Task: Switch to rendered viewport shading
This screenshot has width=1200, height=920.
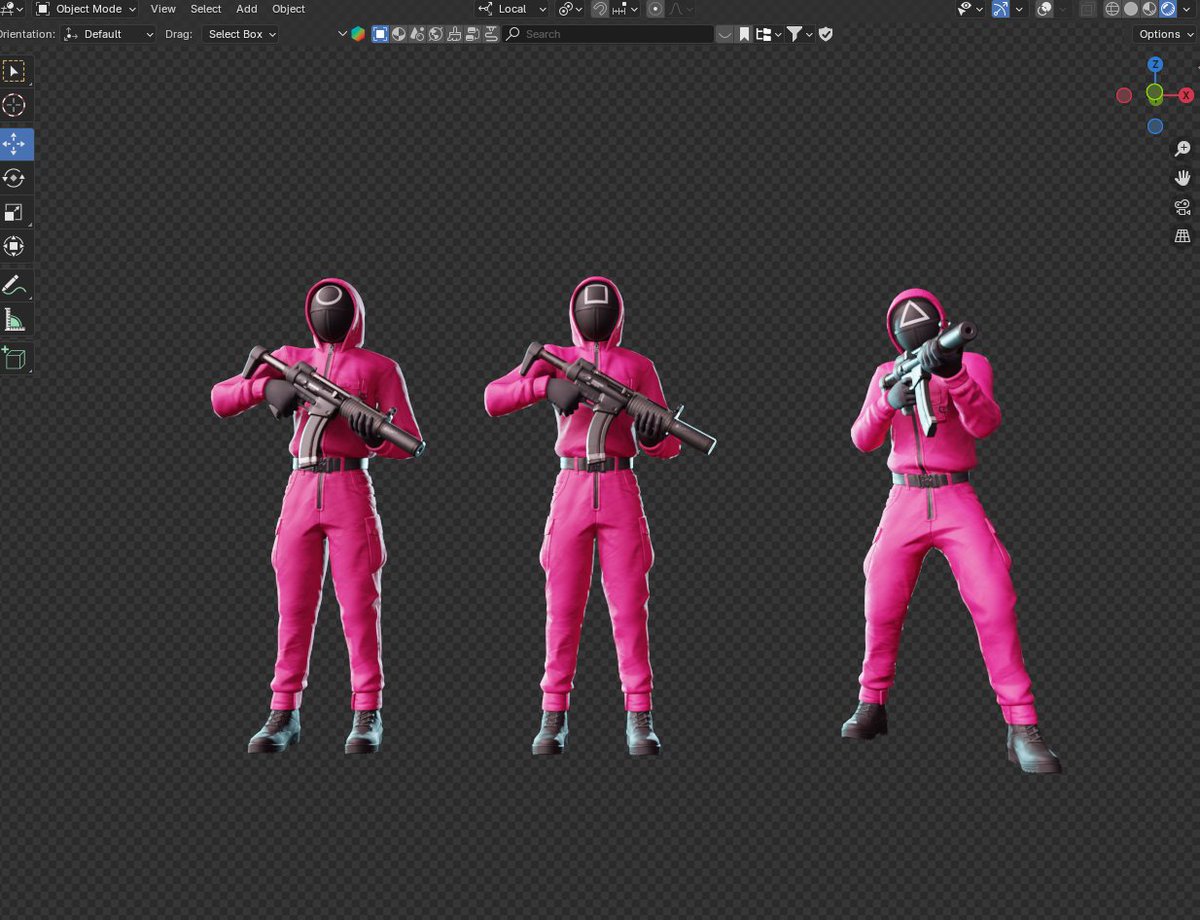Action: coord(1167,9)
